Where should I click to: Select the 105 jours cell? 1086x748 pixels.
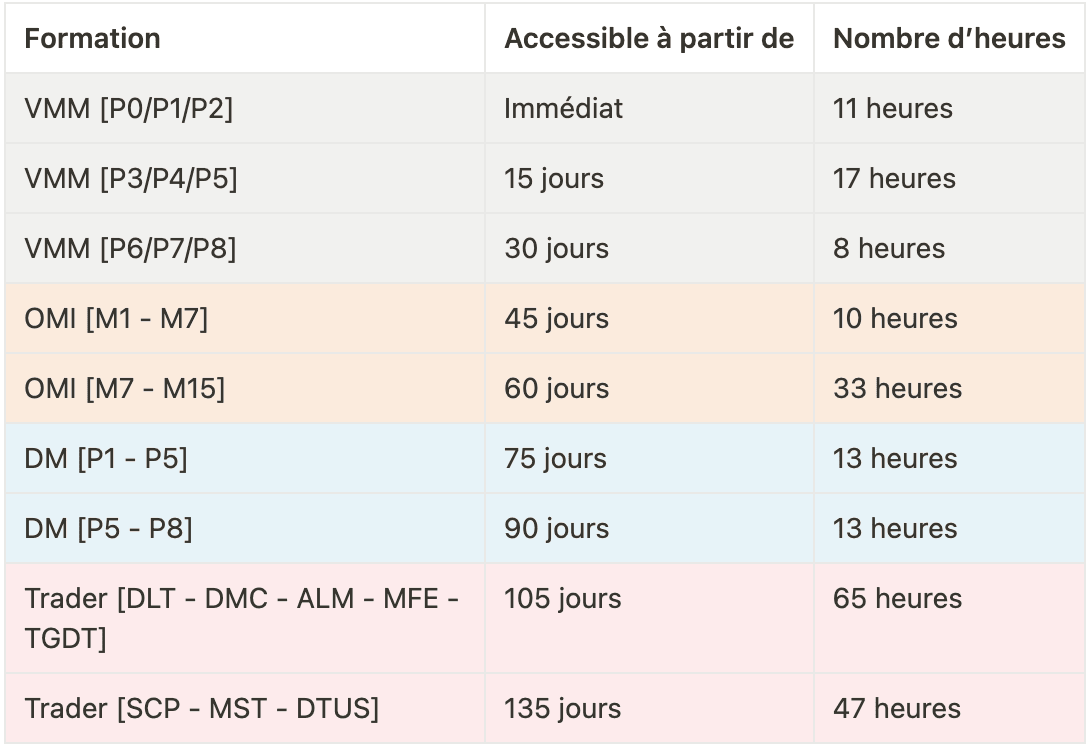649,618
